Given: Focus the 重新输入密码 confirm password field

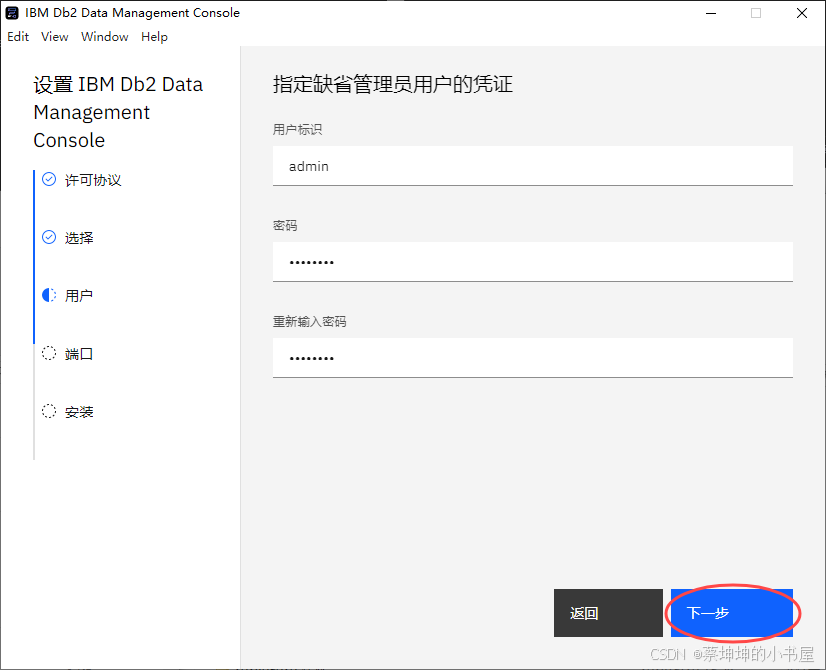Looking at the screenshot, I should pos(533,358).
